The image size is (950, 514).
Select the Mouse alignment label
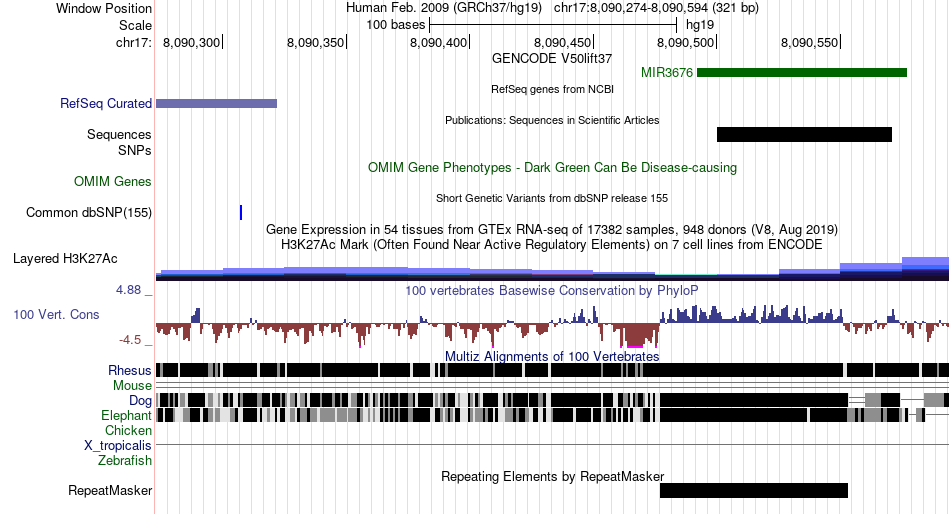point(132,386)
